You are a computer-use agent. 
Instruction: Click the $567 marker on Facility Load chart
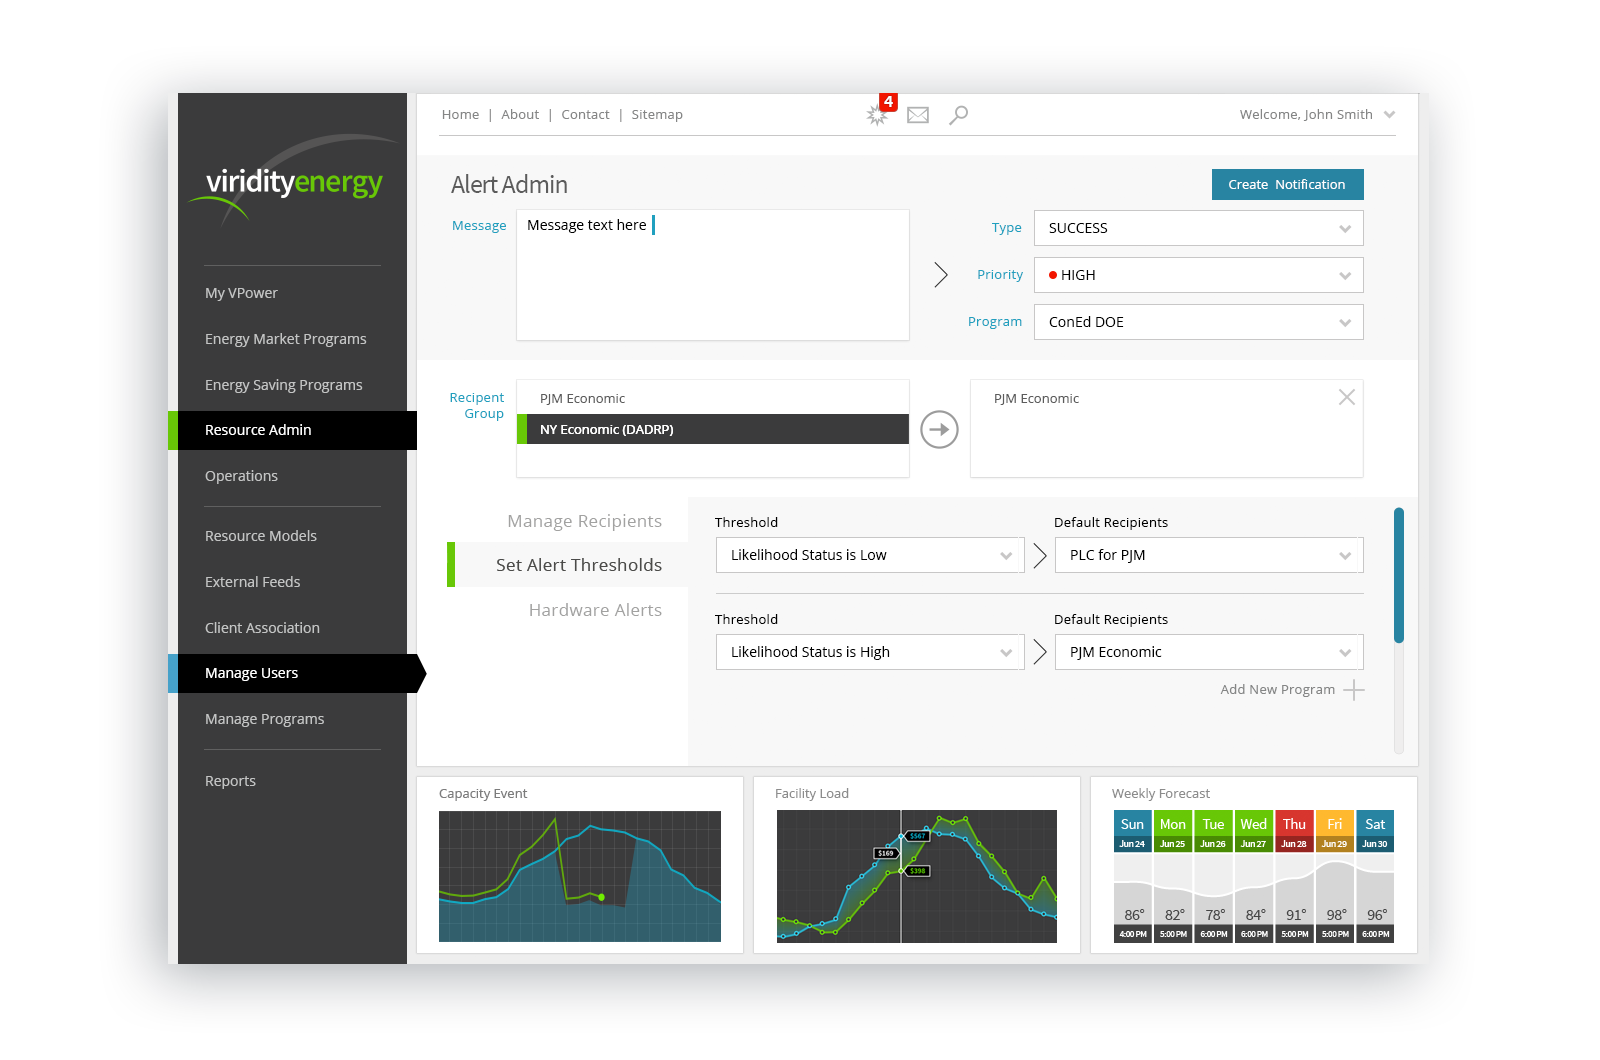coord(917,836)
